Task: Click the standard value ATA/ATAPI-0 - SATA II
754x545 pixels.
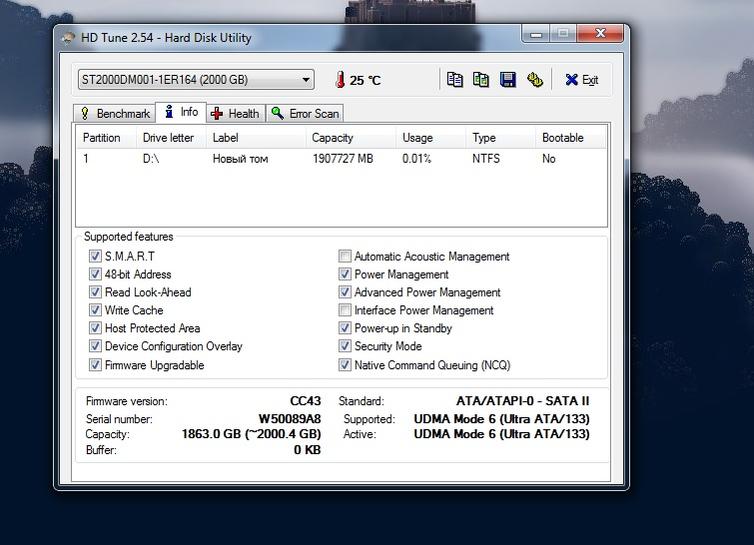Action: [x=523, y=401]
